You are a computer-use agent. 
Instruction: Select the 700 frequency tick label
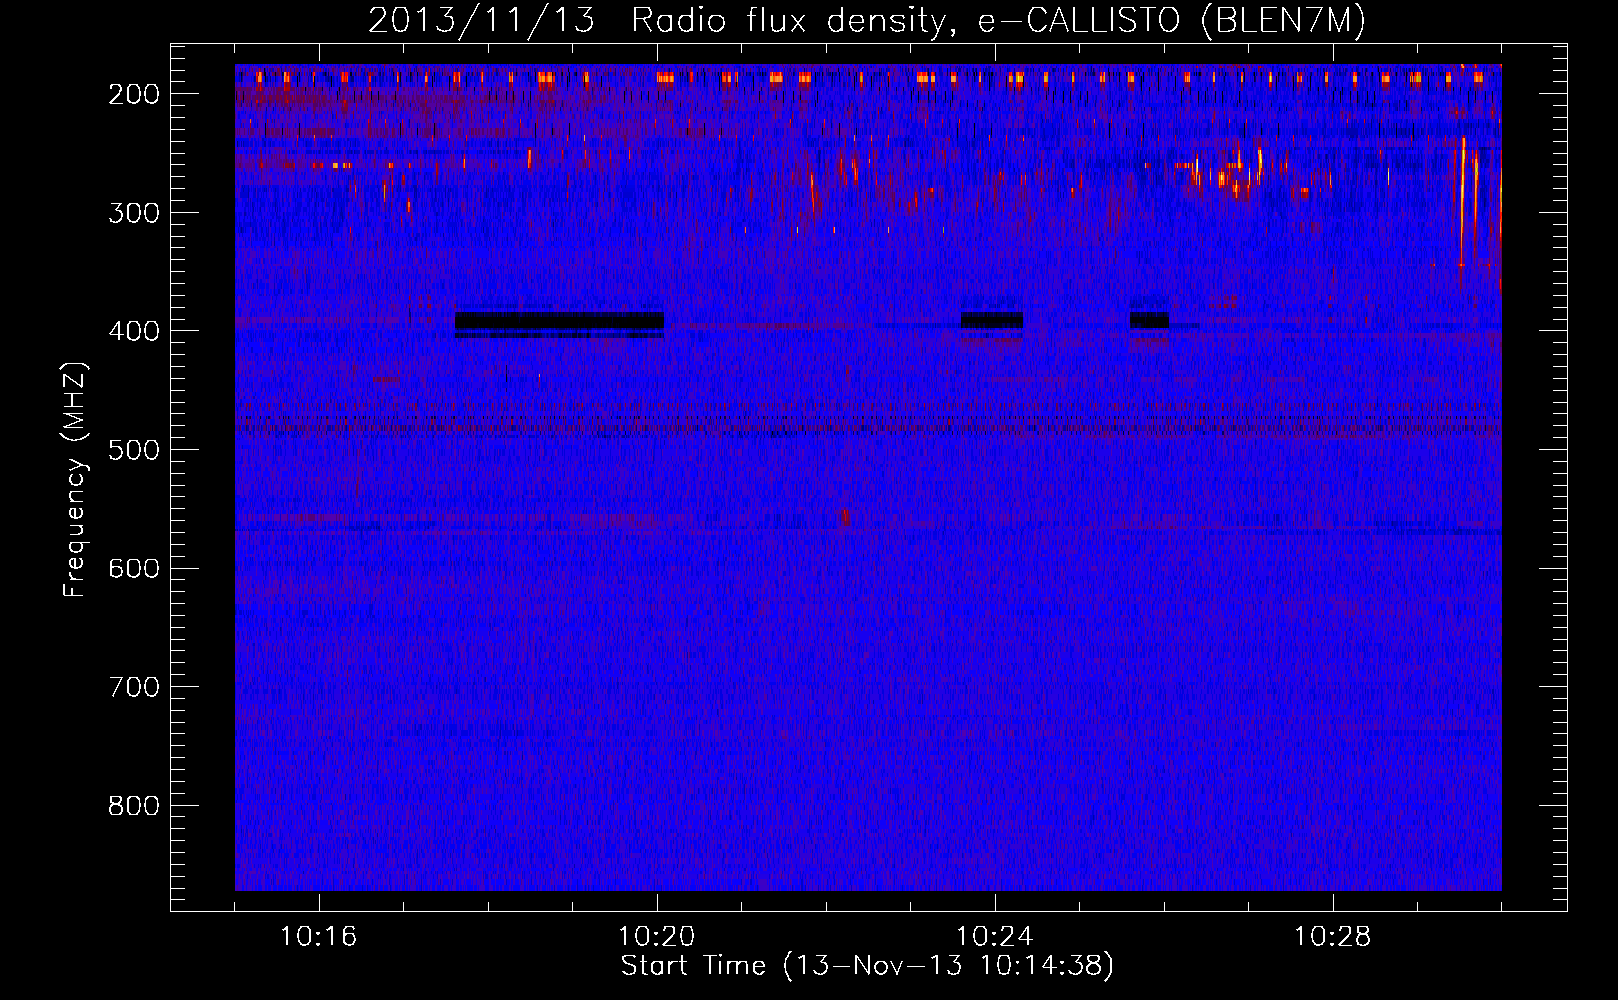[x=134, y=687]
